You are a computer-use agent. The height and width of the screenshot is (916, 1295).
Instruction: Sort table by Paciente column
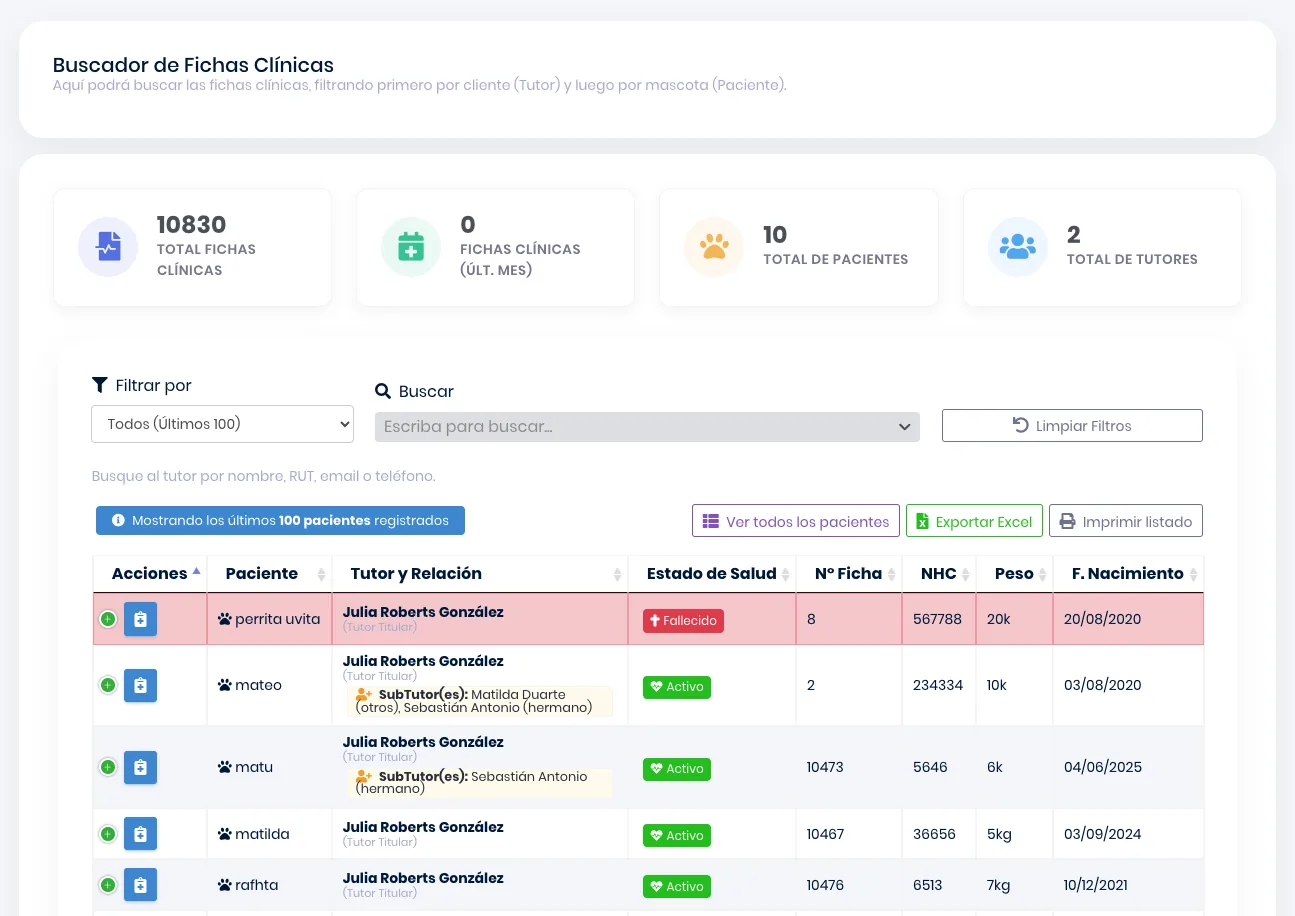pyautogui.click(x=270, y=574)
